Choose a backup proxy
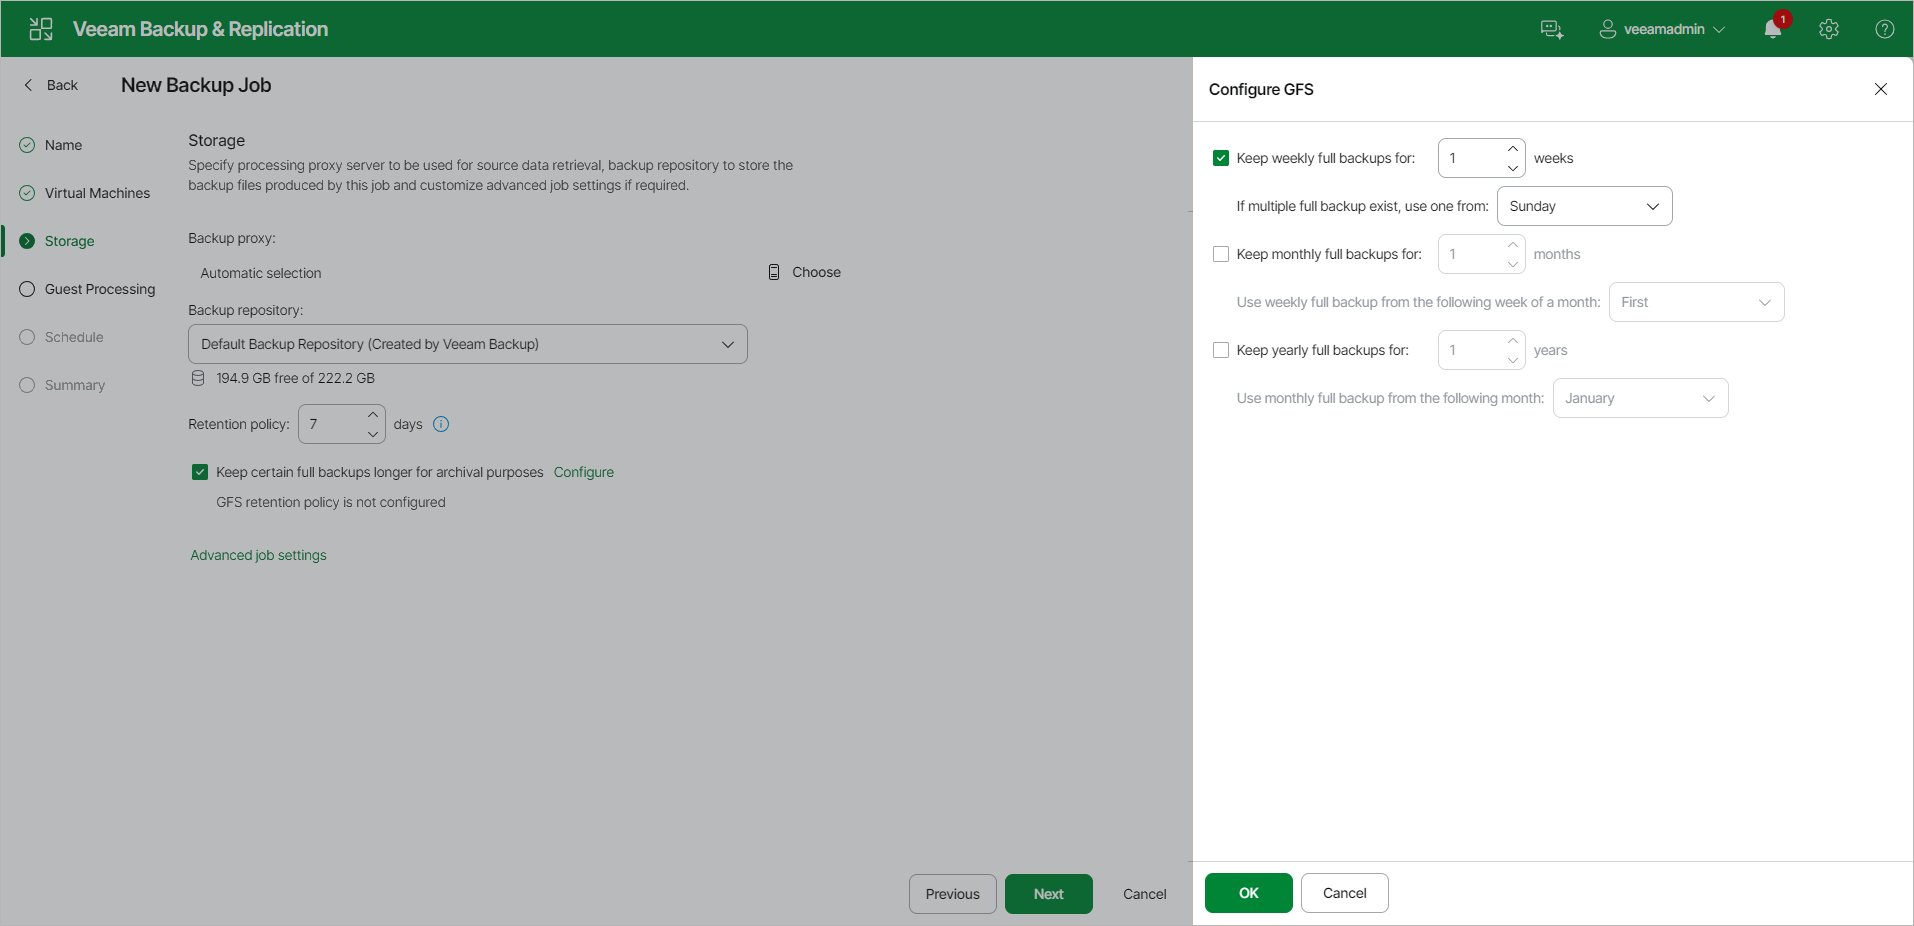The height and width of the screenshot is (926, 1914). [805, 272]
